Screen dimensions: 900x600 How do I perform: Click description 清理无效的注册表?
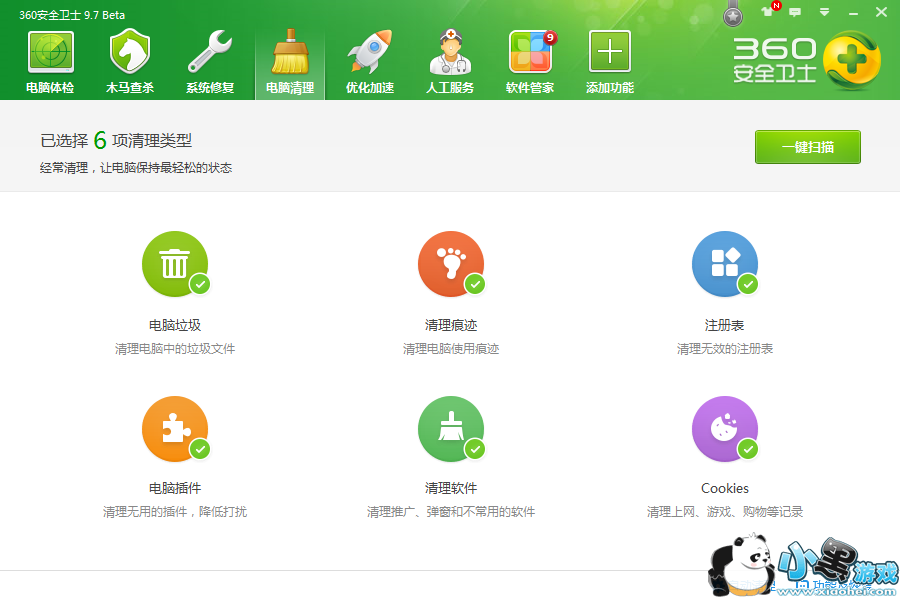tap(725, 349)
